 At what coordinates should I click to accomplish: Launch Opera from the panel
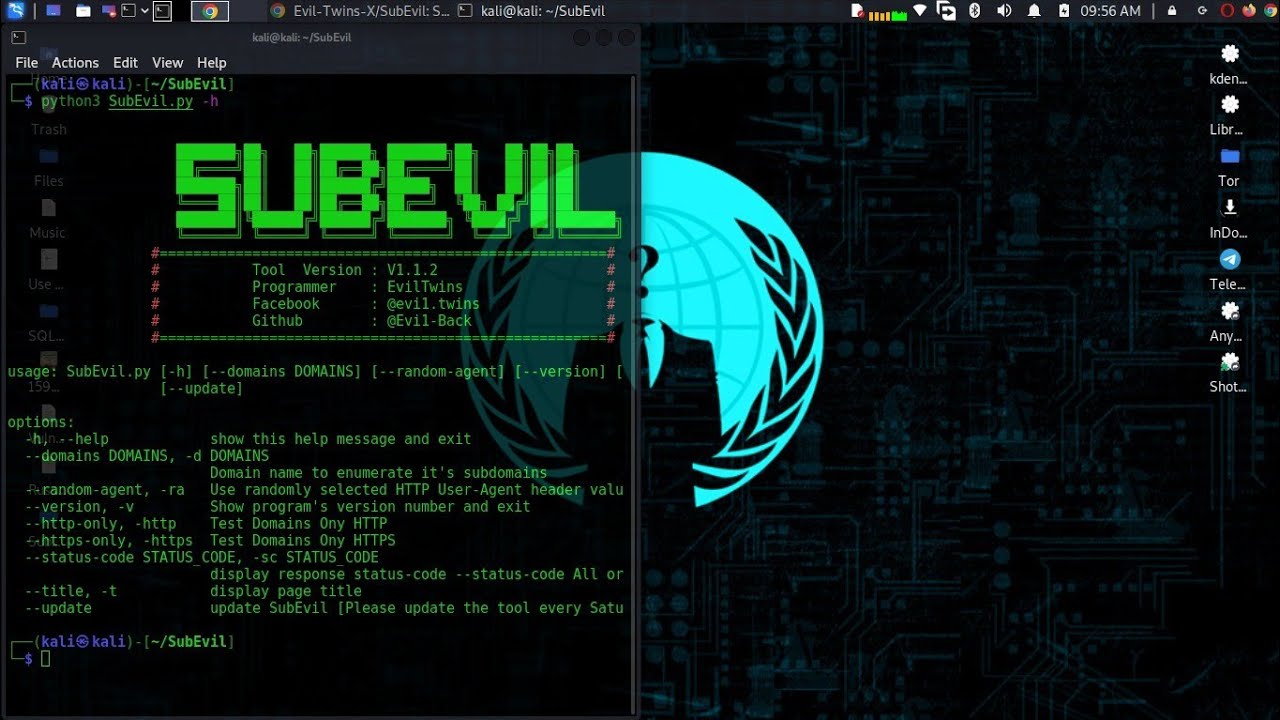pos(1227,11)
